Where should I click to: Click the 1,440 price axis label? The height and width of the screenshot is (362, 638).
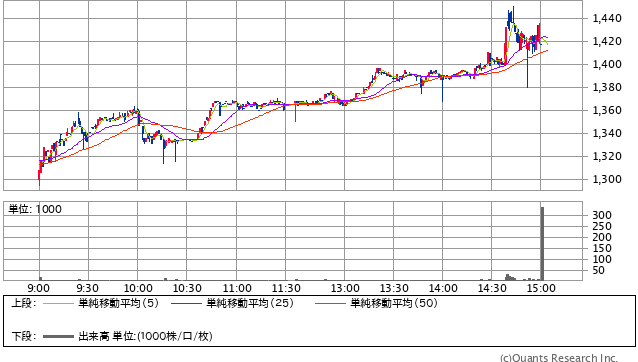(607, 18)
